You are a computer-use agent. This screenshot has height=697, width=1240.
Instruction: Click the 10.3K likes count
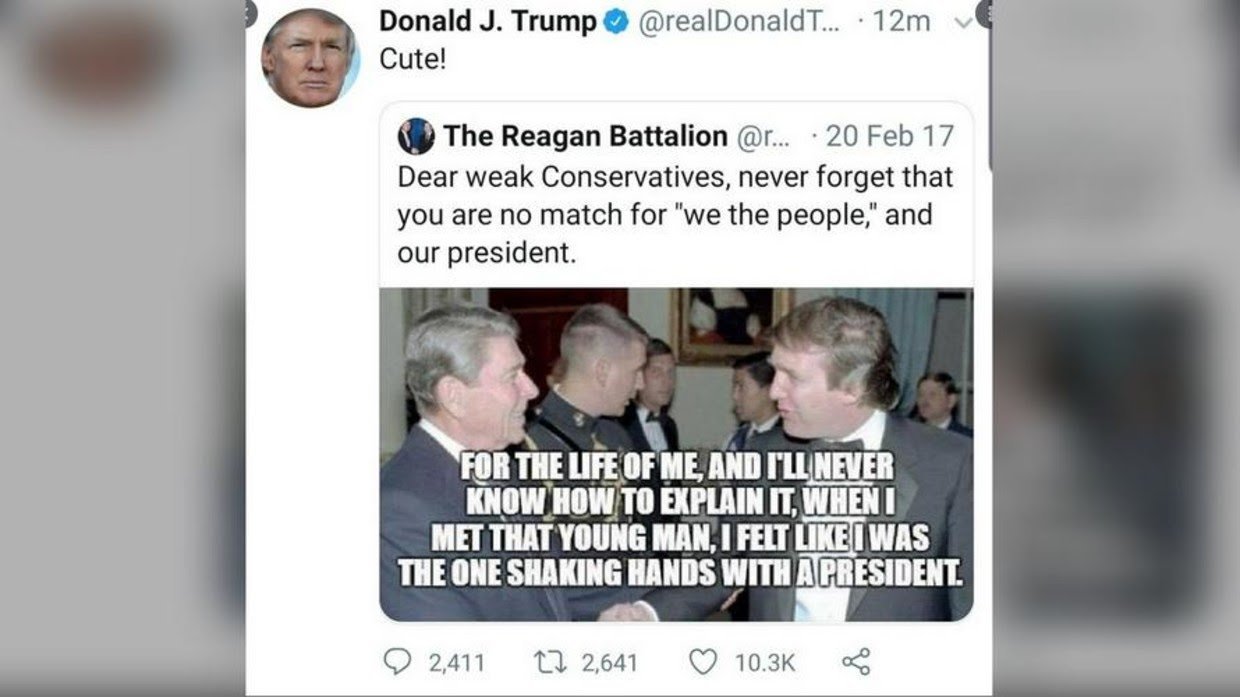click(x=765, y=663)
